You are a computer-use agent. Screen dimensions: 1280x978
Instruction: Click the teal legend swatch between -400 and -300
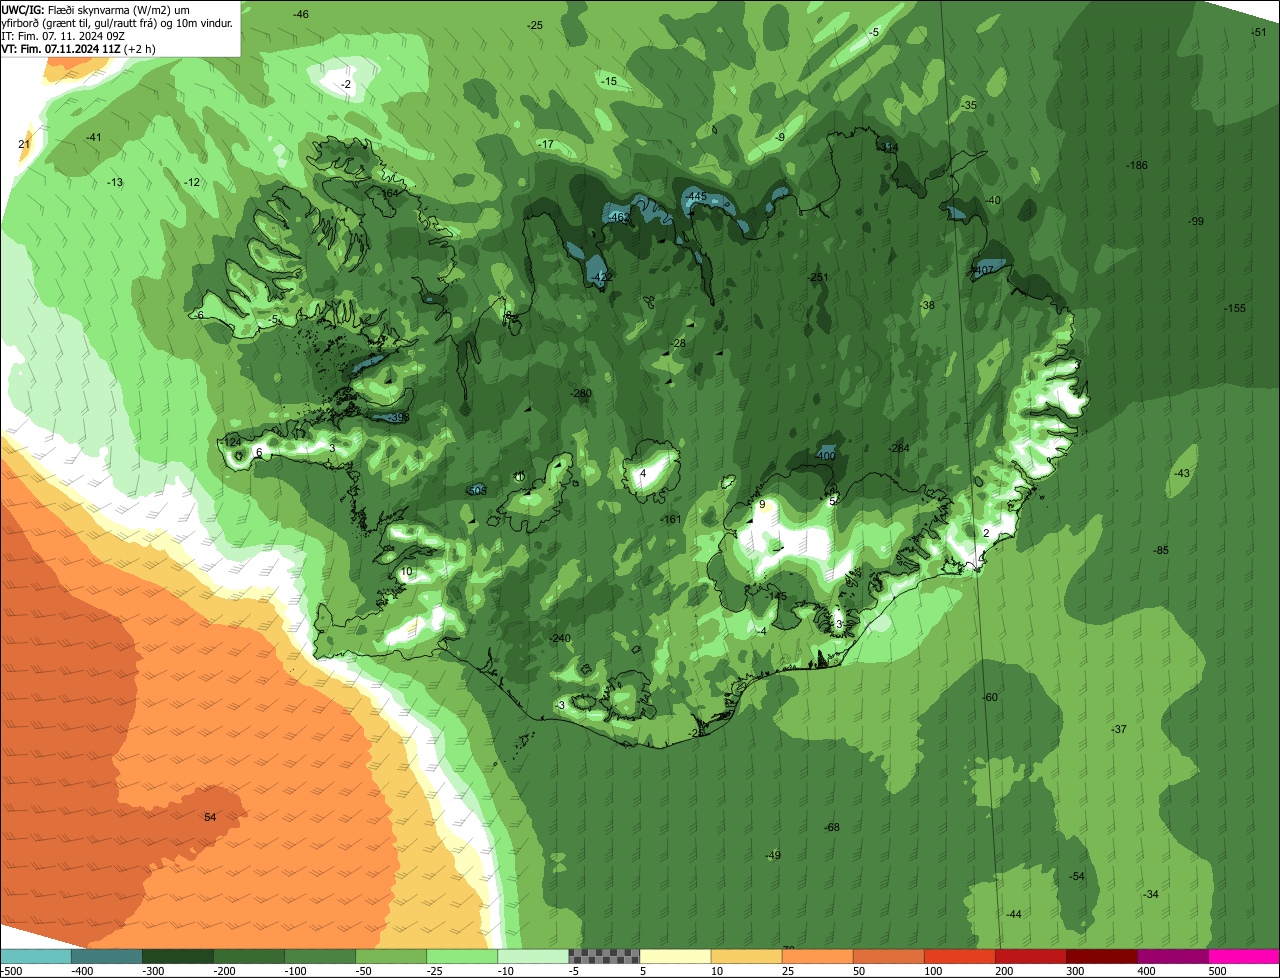(x=107, y=956)
